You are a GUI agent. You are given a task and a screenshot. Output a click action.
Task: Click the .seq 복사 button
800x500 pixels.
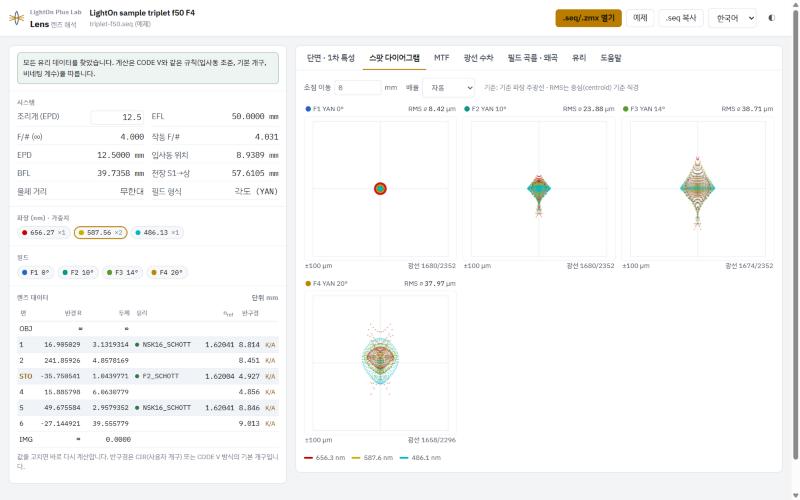(x=681, y=18)
